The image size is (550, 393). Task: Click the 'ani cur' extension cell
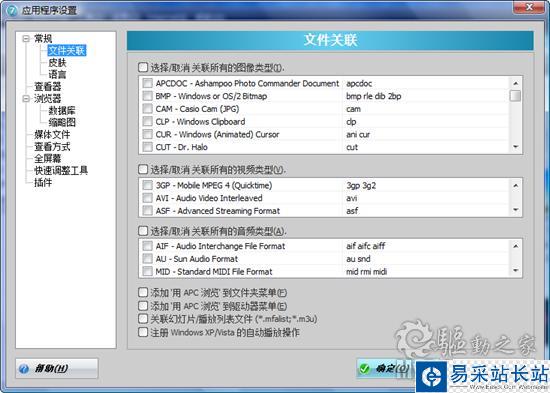(358, 134)
